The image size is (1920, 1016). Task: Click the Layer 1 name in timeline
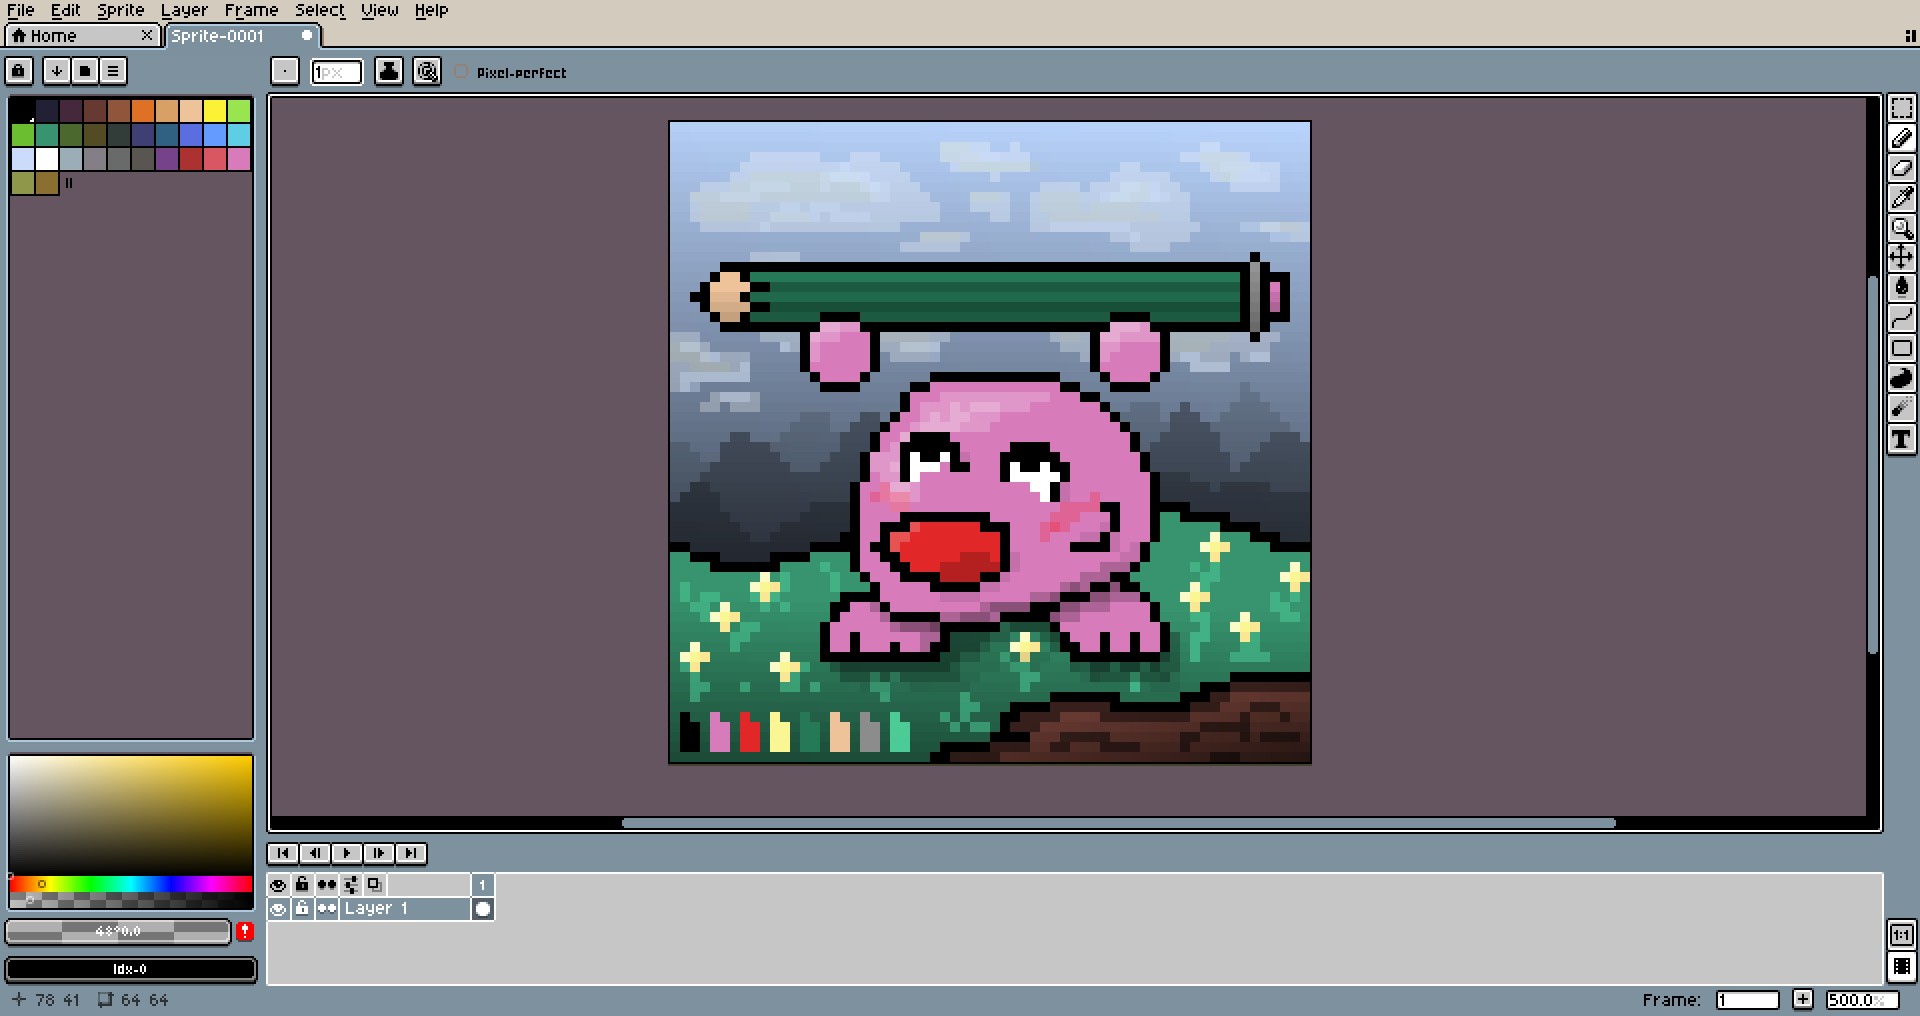coord(405,908)
